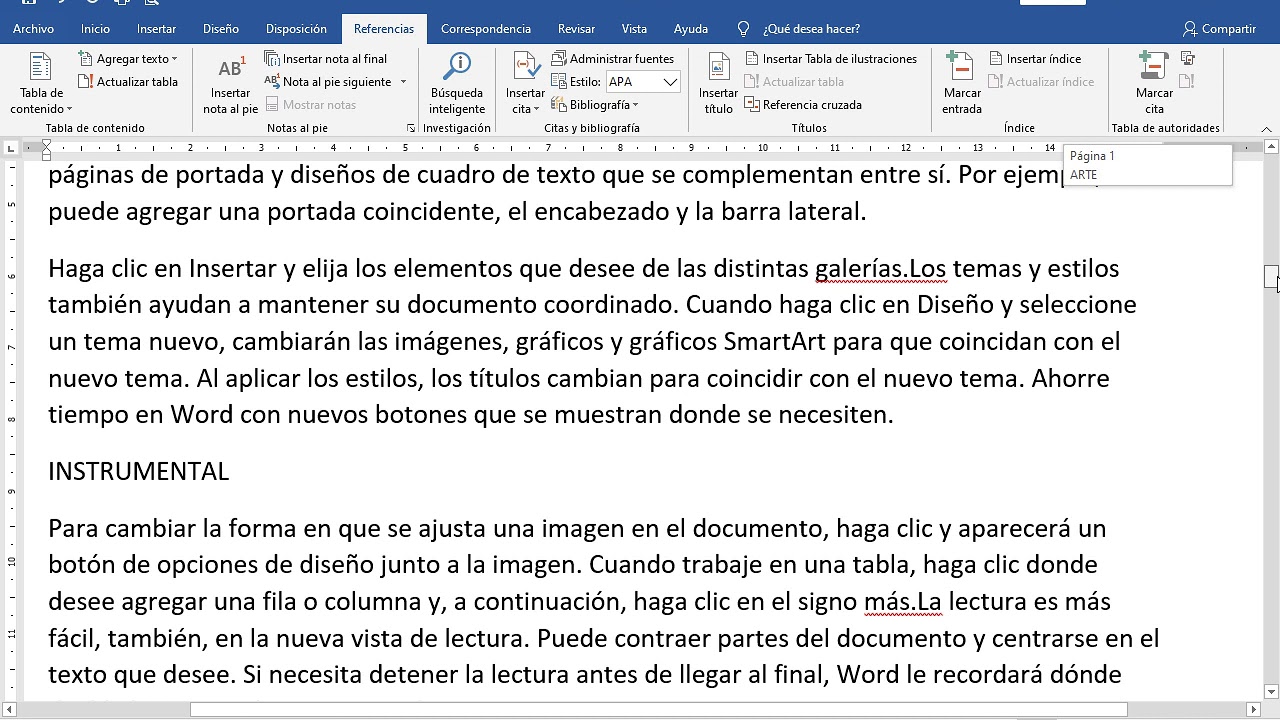Click Insertar índice
Image resolution: width=1280 pixels, height=720 pixels.
pos(1035,59)
